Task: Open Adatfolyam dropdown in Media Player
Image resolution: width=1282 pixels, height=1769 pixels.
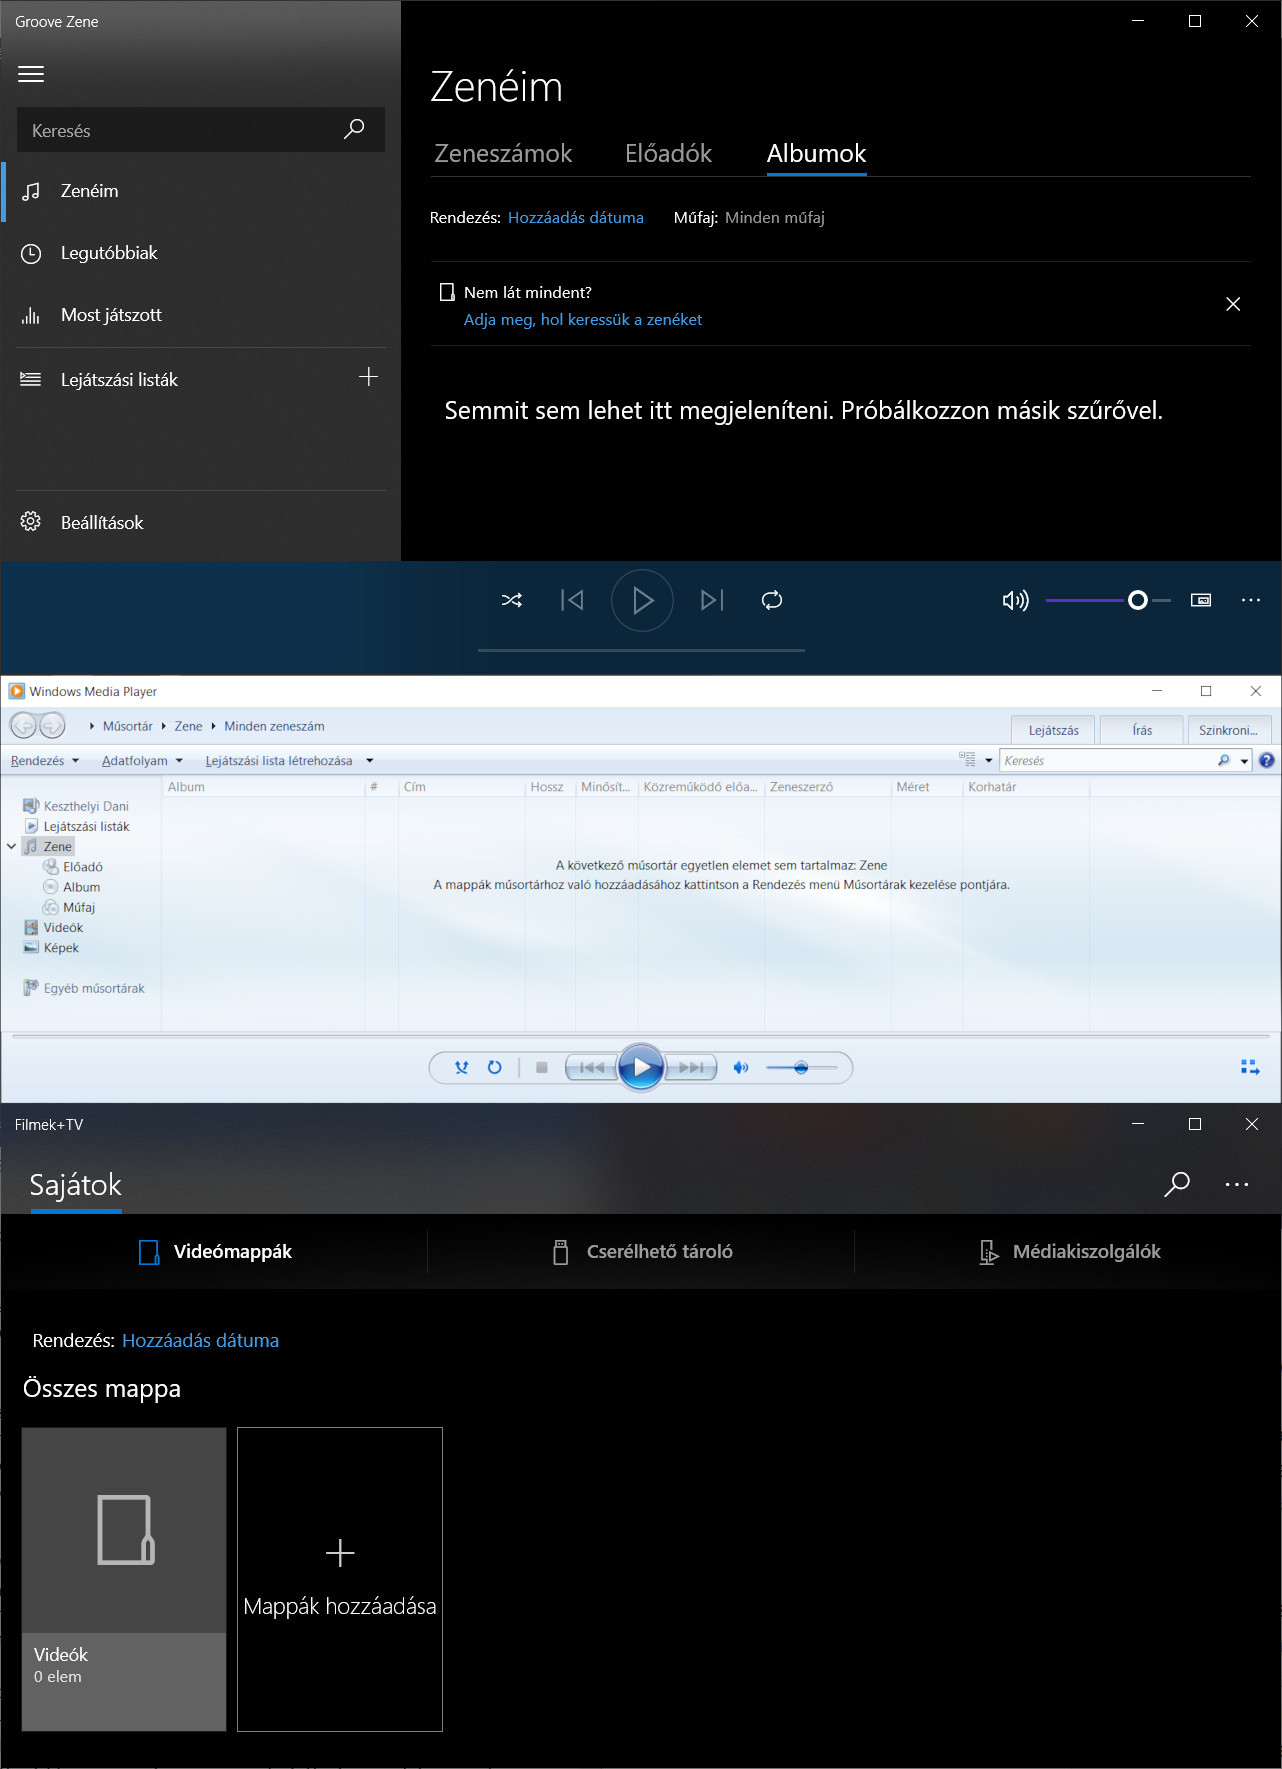Action: pyautogui.click(x=142, y=761)
